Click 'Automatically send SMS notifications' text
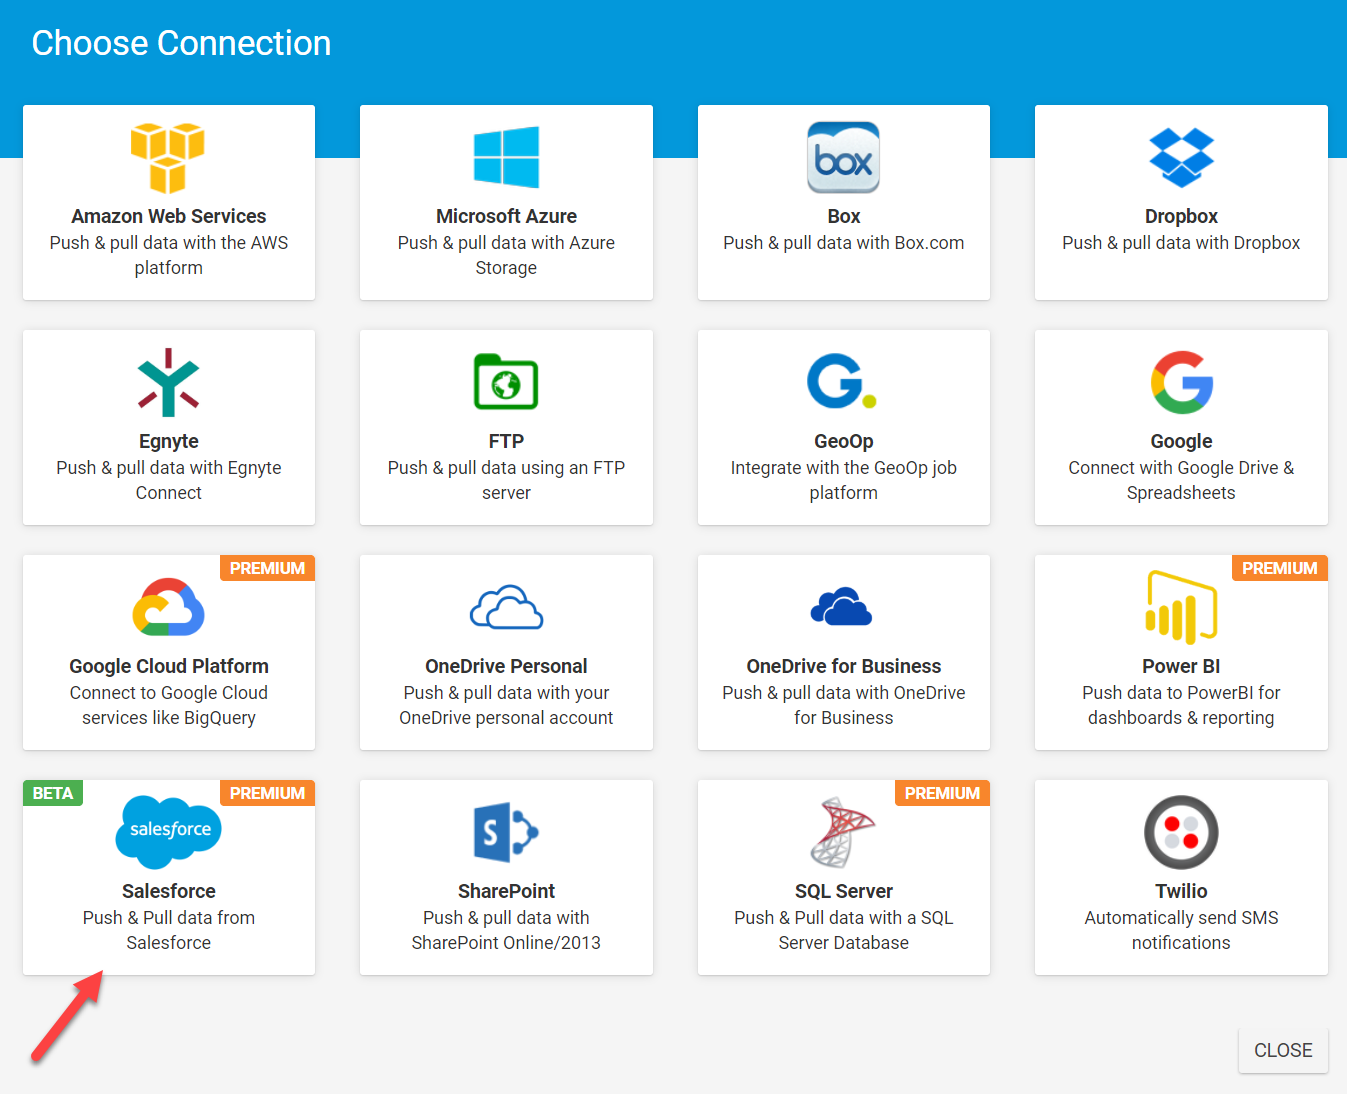1347x1094 pixels. (x=1181, y=930)
